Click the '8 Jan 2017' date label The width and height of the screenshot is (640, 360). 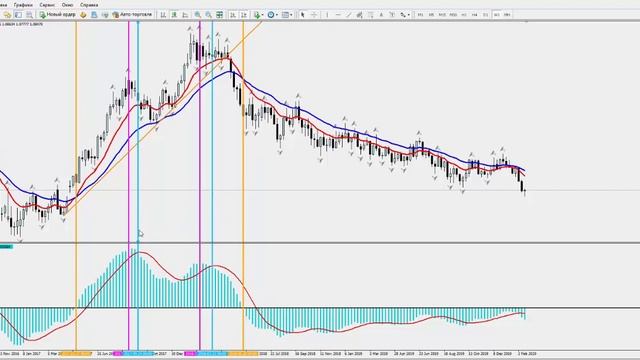pyautogui.click(x=32, y=353)
